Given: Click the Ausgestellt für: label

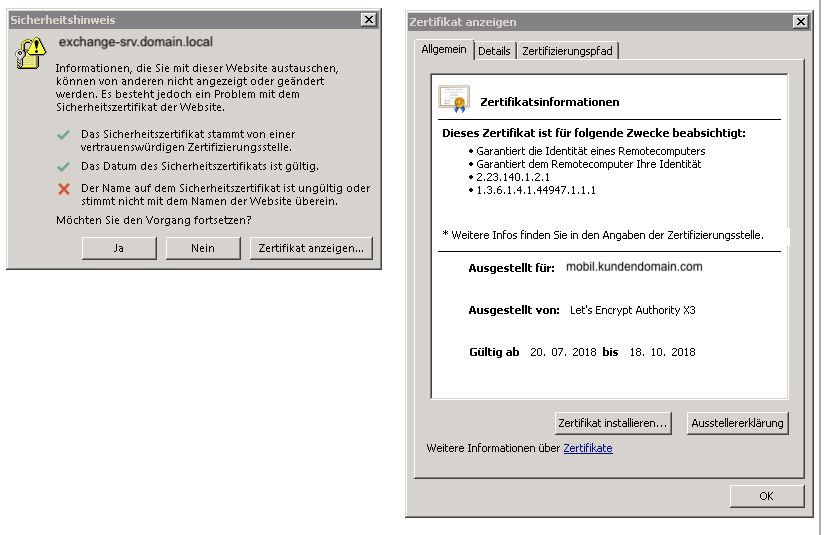Looking at the screenshot, I should point(511,268).
